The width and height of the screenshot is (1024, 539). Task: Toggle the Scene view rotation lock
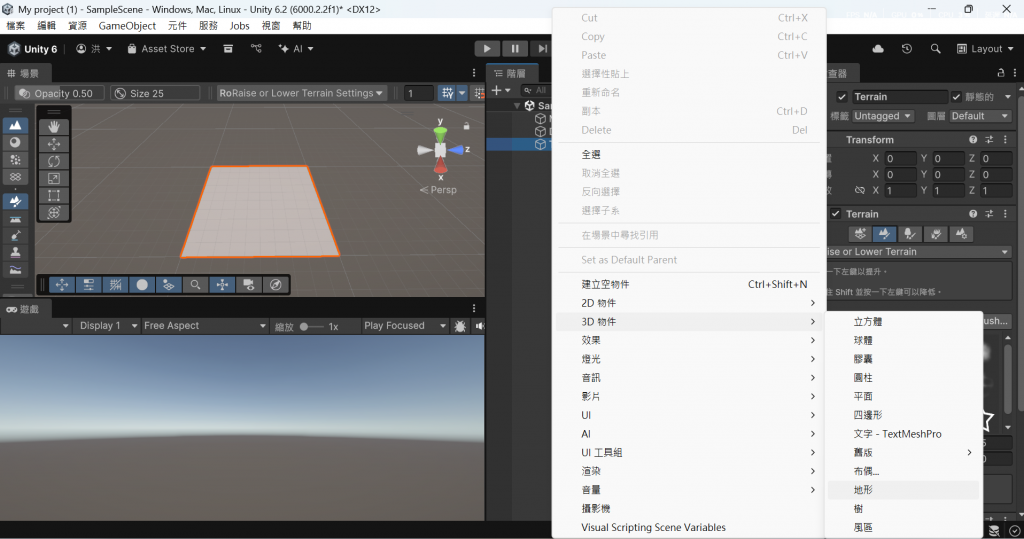(x=466, y=125)
